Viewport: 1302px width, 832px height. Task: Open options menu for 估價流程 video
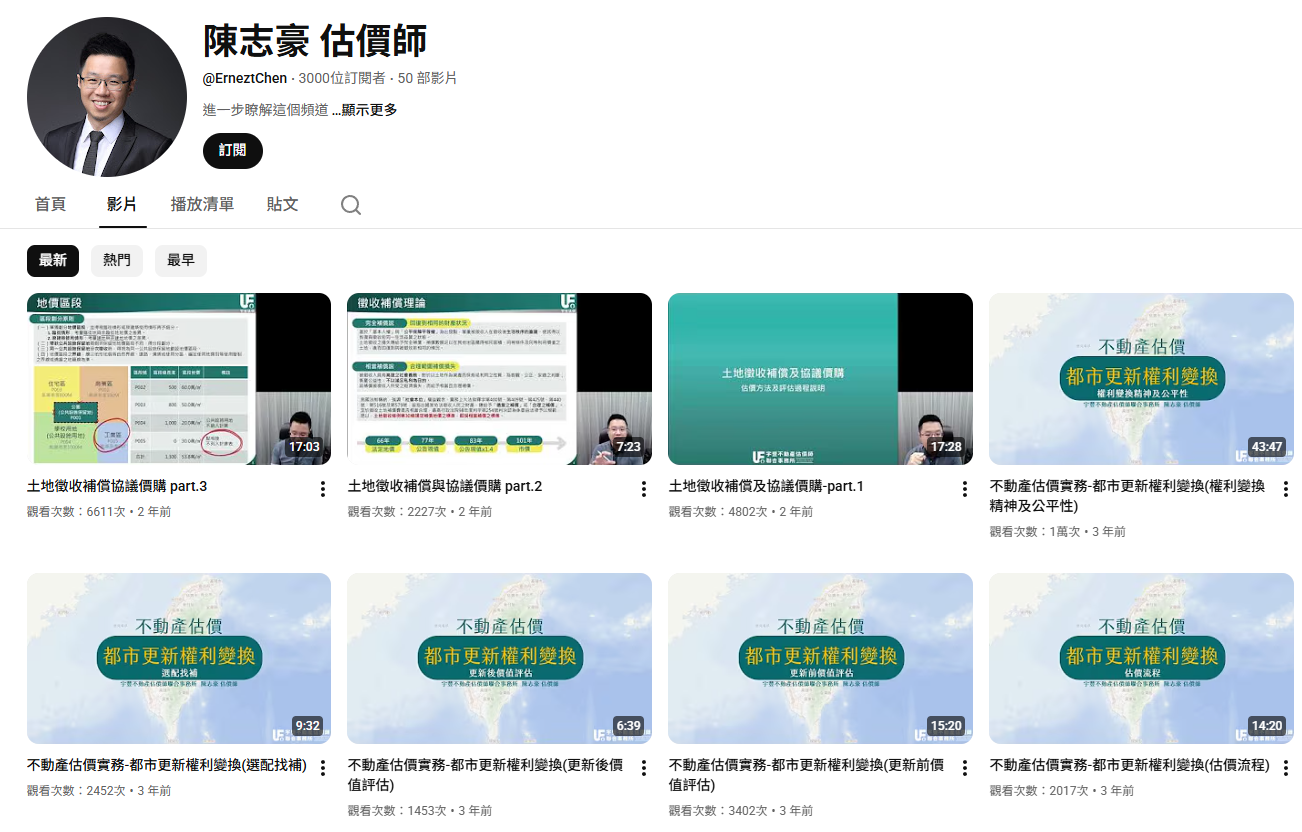click(1284, 767)
